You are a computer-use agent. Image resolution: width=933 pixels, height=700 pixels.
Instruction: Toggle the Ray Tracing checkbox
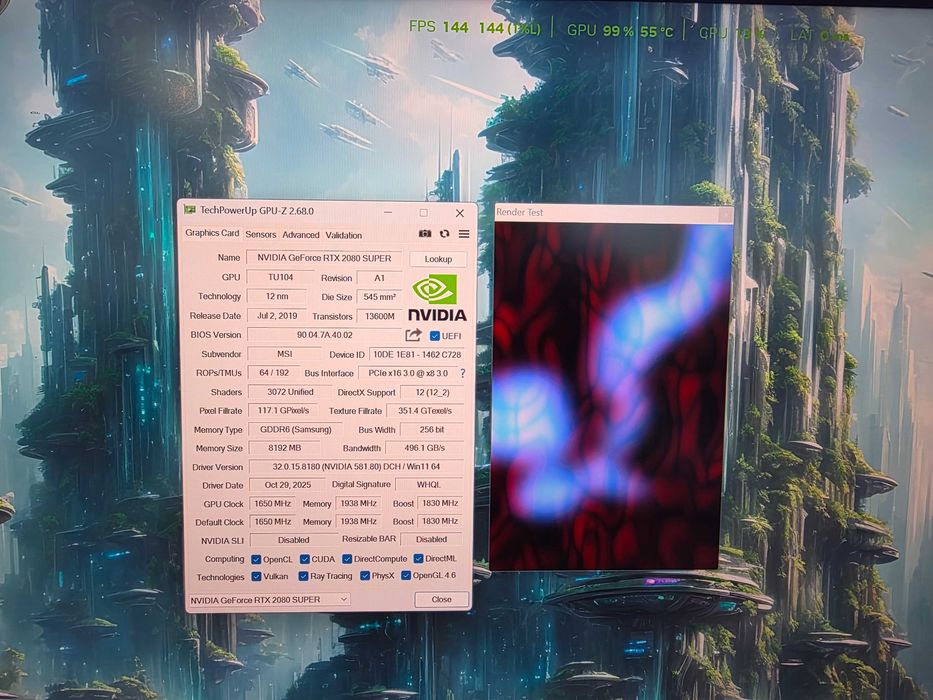click(303, 576)
